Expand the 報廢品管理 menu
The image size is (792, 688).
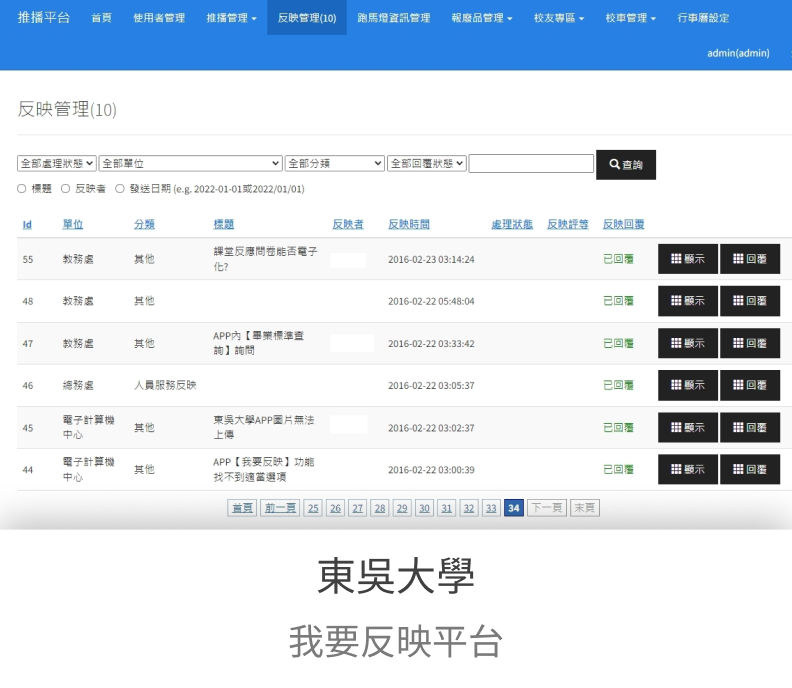pos(481,18)
